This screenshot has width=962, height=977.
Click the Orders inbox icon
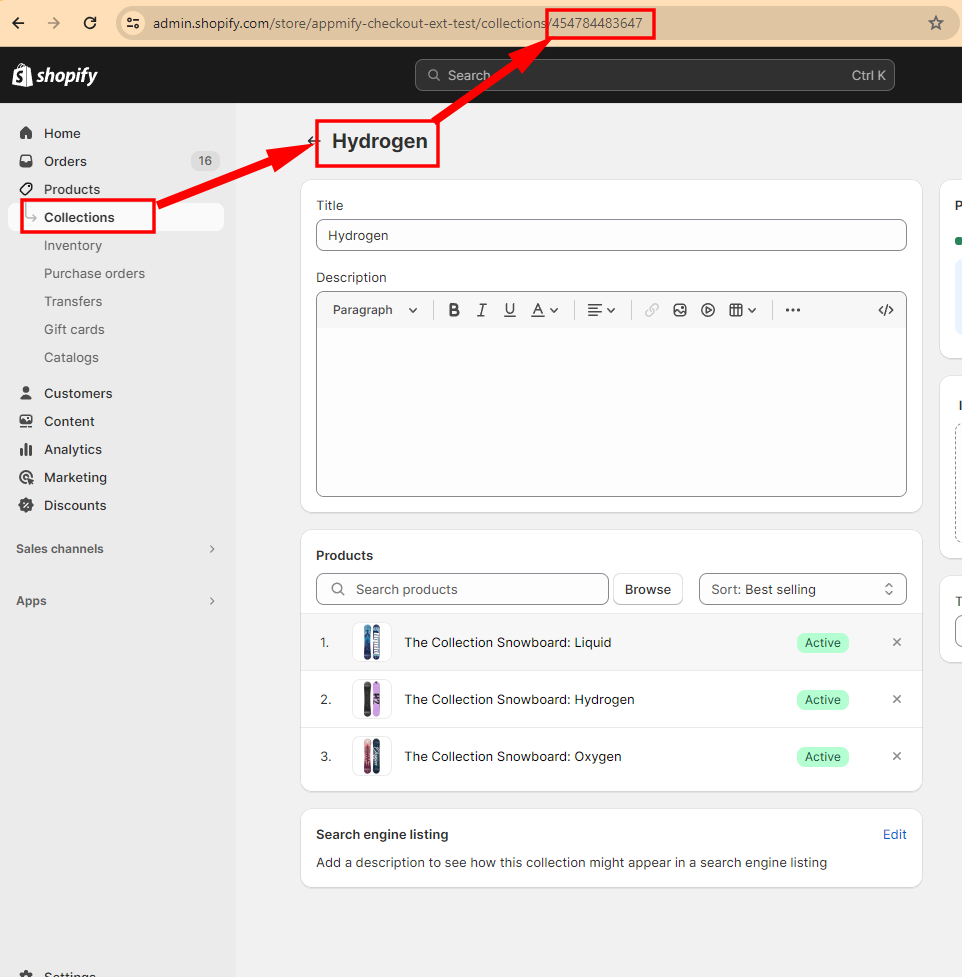pyautogui.click(x=26, y=161)
